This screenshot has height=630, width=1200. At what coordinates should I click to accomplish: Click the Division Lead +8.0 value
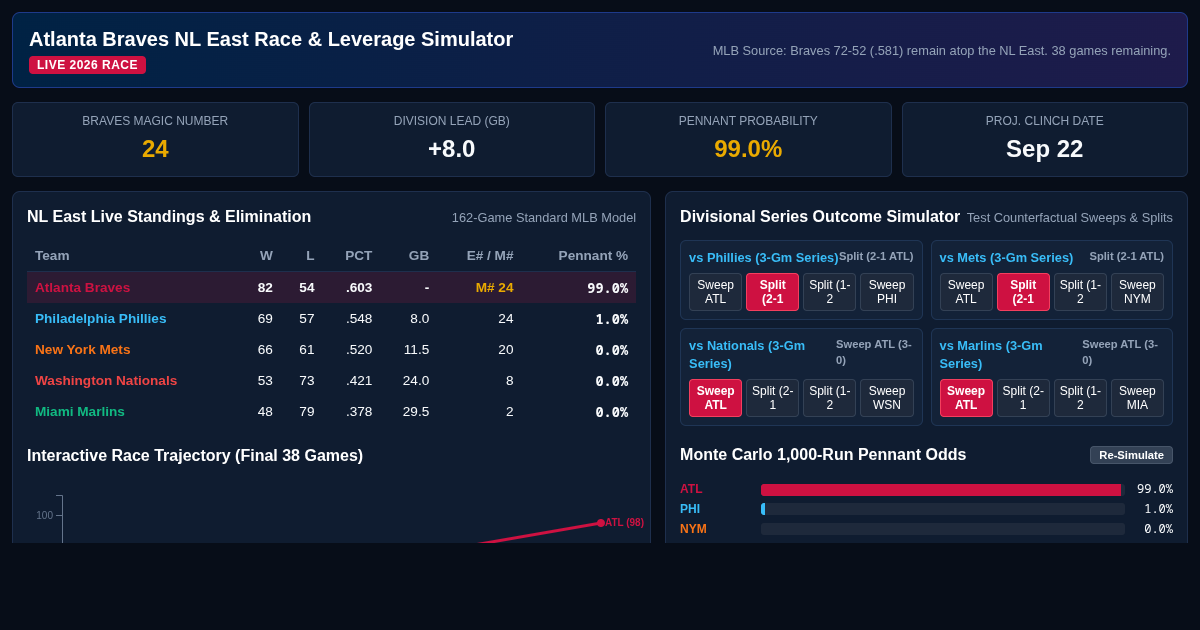(451, 149)
